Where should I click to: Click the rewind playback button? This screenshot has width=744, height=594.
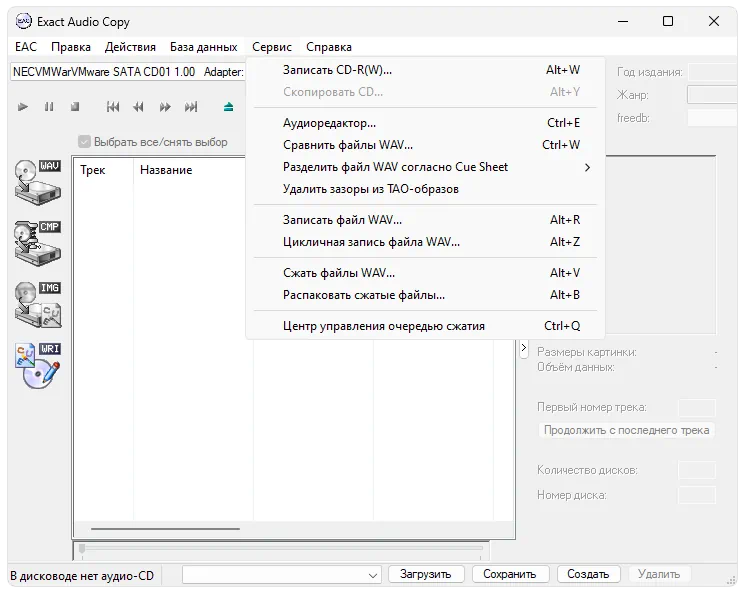pos(139,107)
